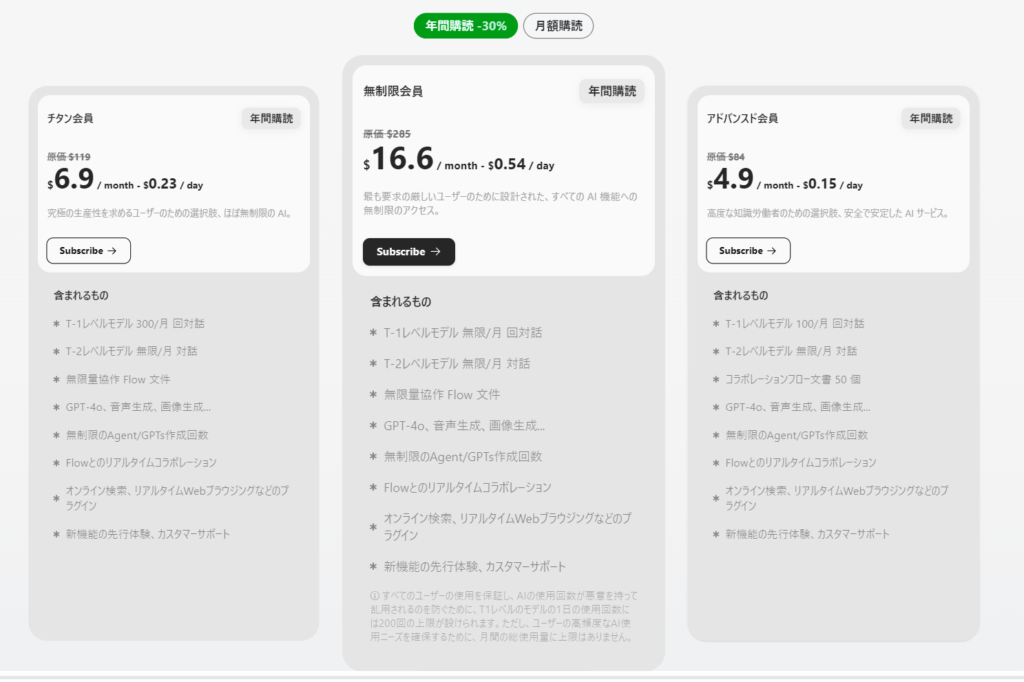Click 含まれるもの heading in the チタン会員 card

point(80,296)
